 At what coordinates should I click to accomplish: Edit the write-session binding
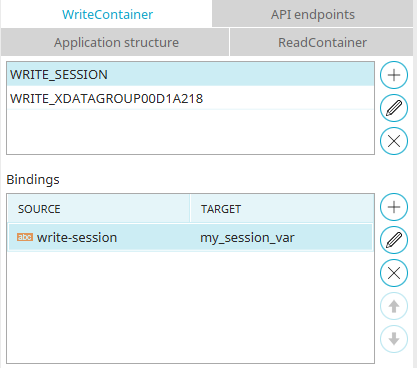click(x=394, y=240)
